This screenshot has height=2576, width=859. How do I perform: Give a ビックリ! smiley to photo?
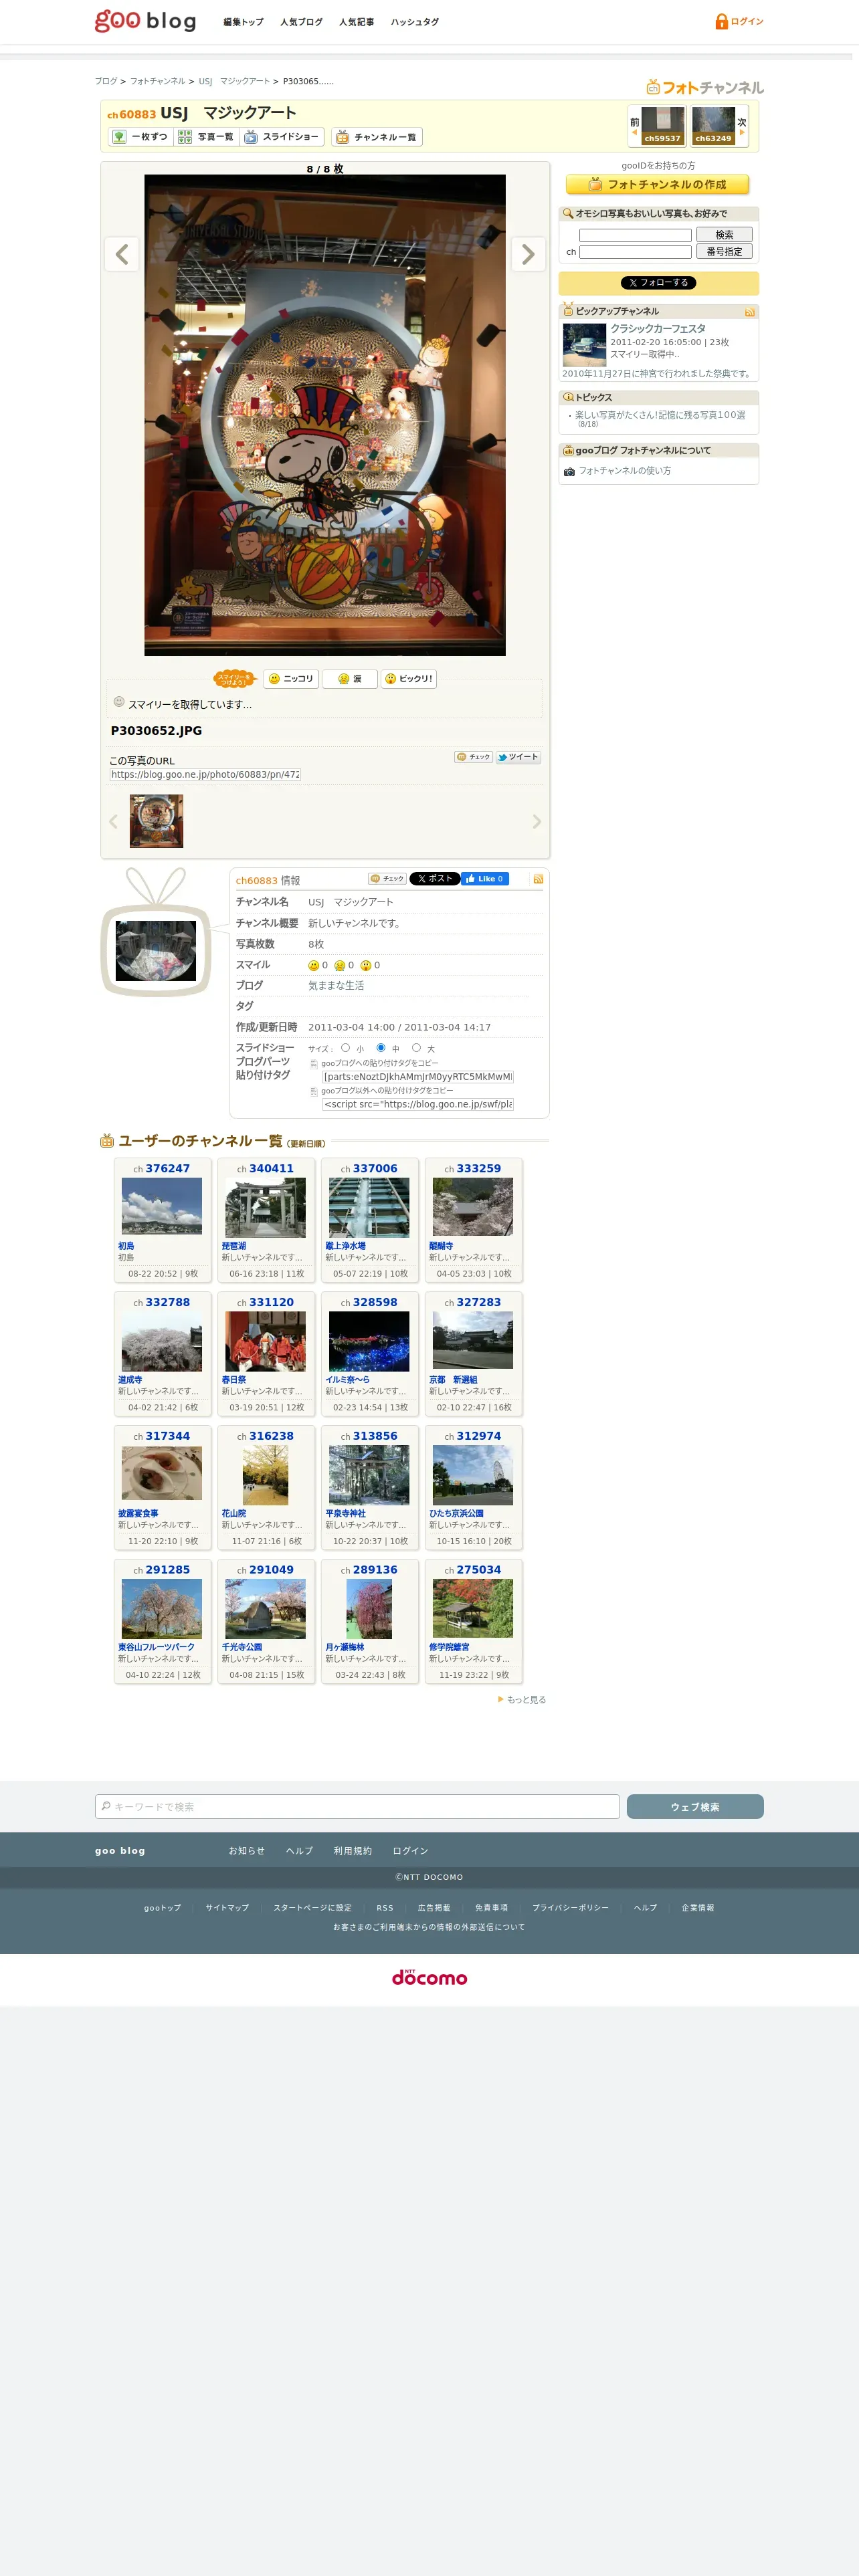408,679
